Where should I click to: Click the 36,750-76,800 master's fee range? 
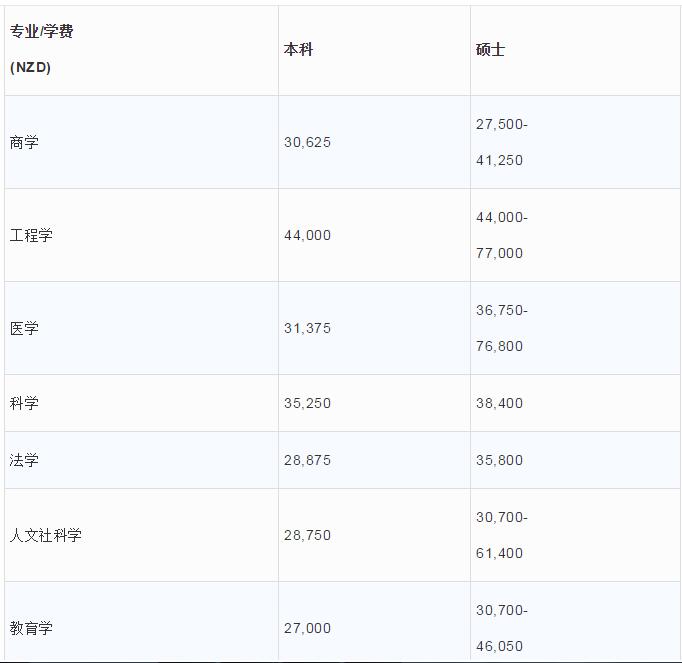pos(501,328)
